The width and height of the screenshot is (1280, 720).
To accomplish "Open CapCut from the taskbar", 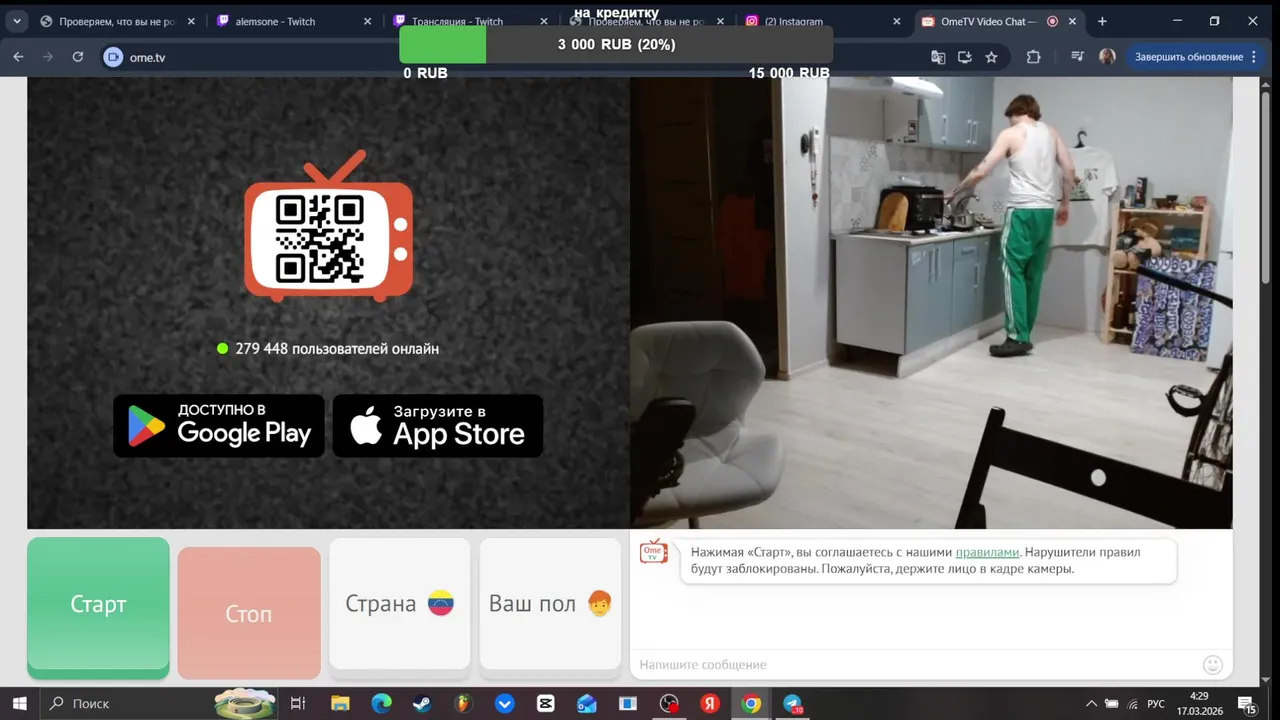I will click(545, 704).
